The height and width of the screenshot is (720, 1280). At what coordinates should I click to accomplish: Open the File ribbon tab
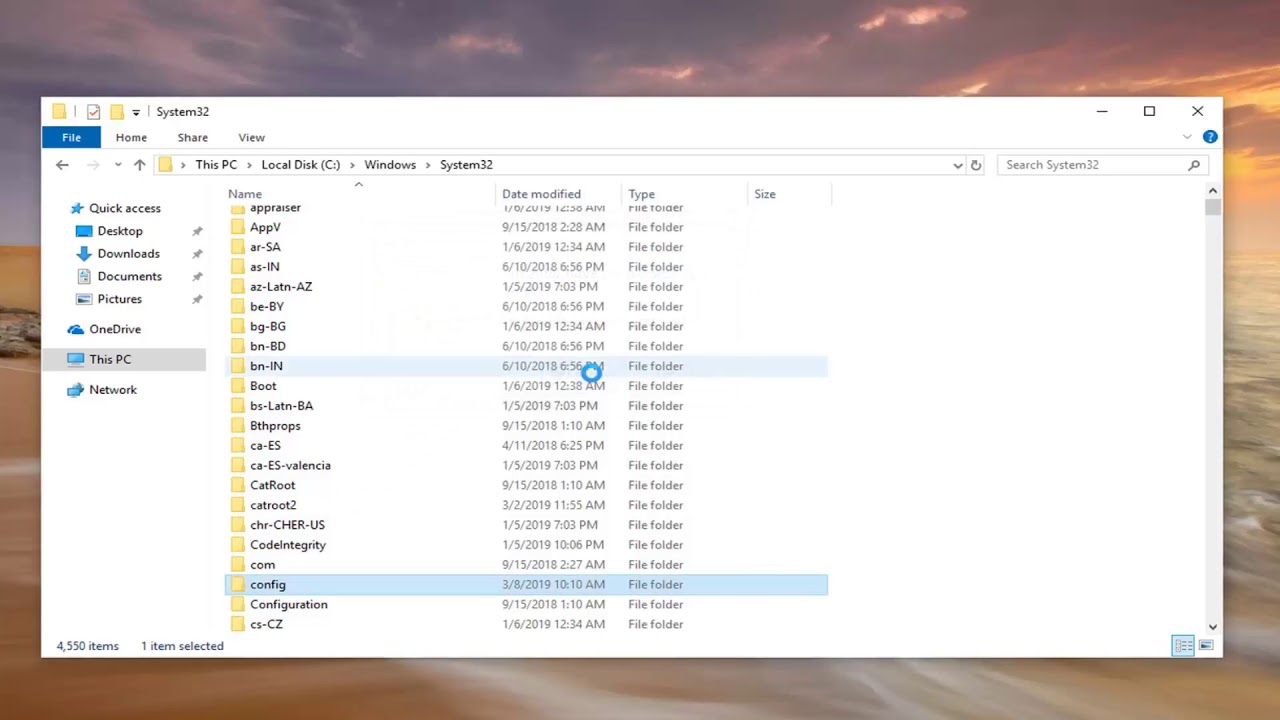pos(71,137)
